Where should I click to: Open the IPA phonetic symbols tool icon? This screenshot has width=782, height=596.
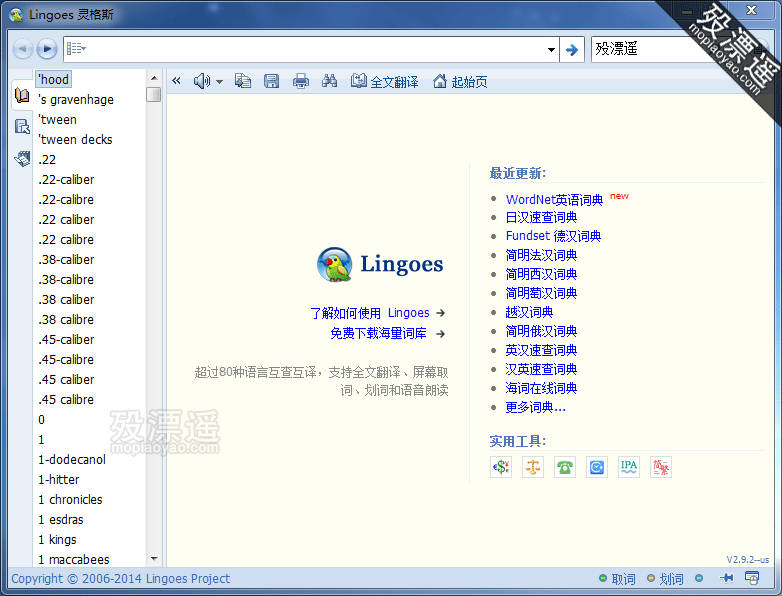628,467
